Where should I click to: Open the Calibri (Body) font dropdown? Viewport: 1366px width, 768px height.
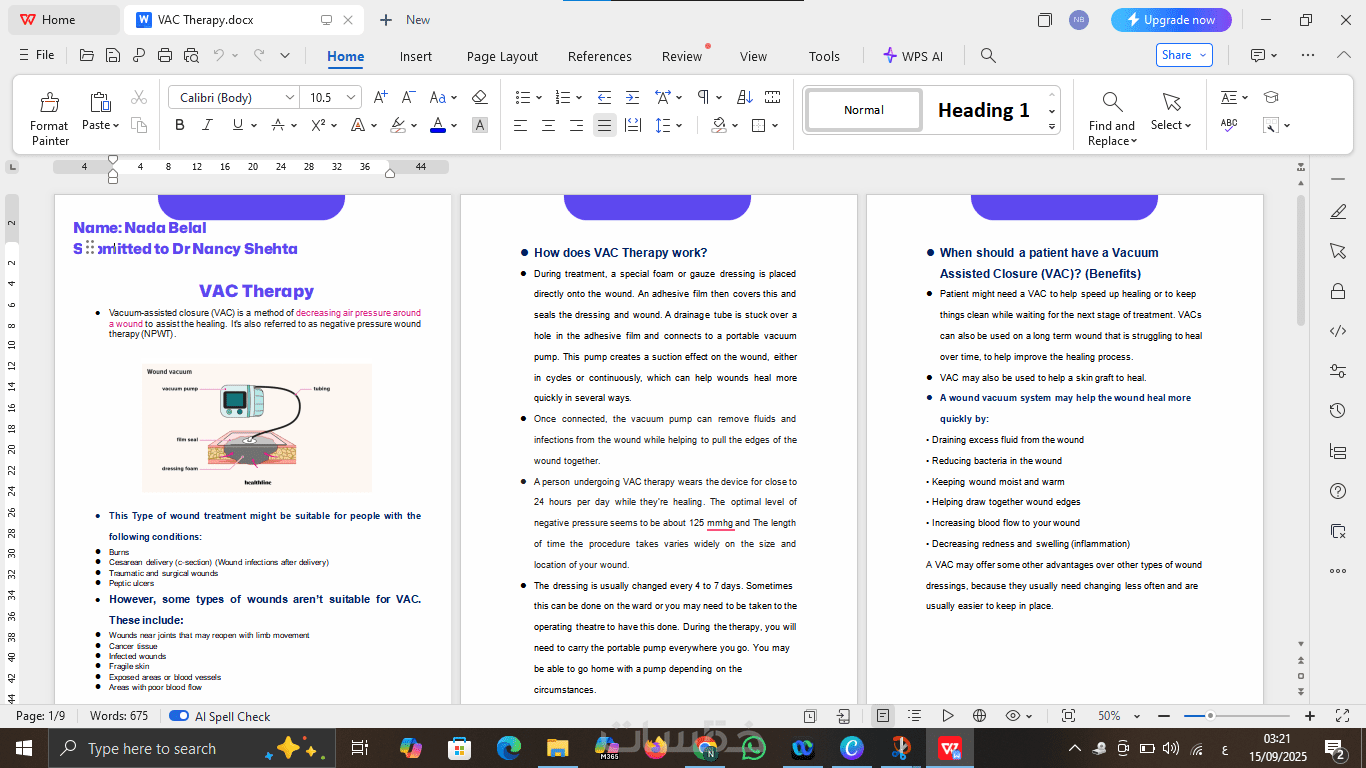290,97
